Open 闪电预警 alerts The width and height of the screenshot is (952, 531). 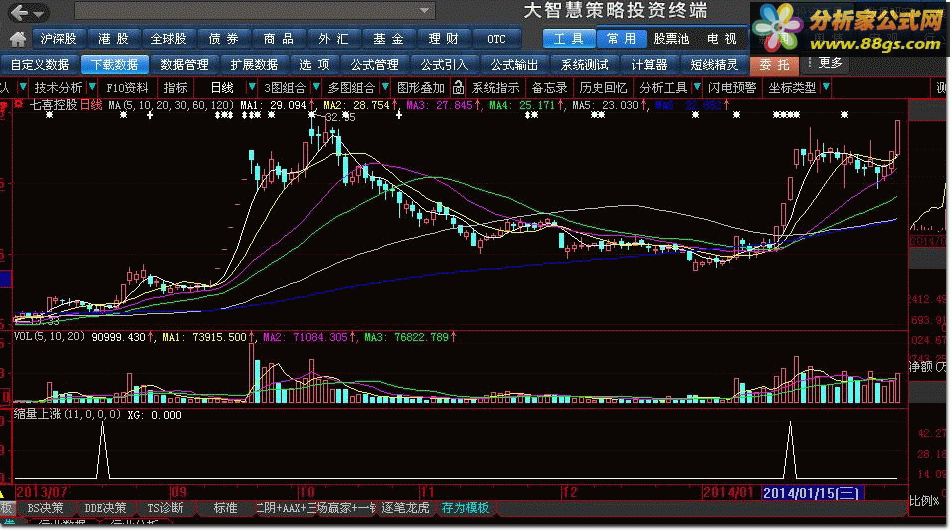pos(732,88)
